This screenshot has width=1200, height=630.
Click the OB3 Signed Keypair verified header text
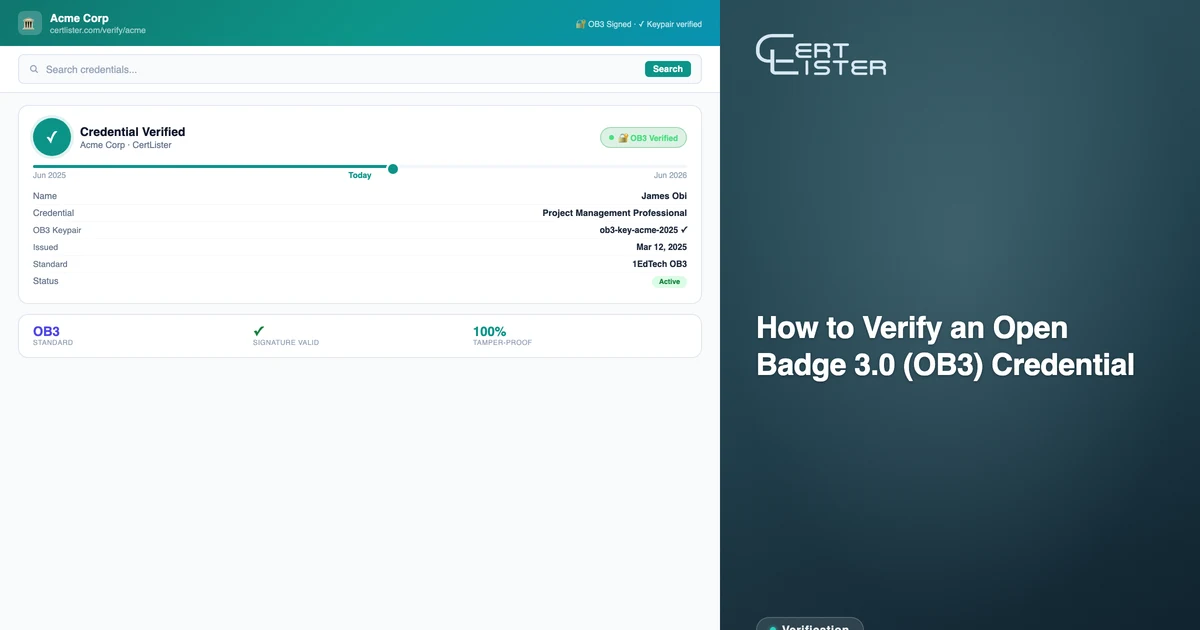(x=638, y=24)
